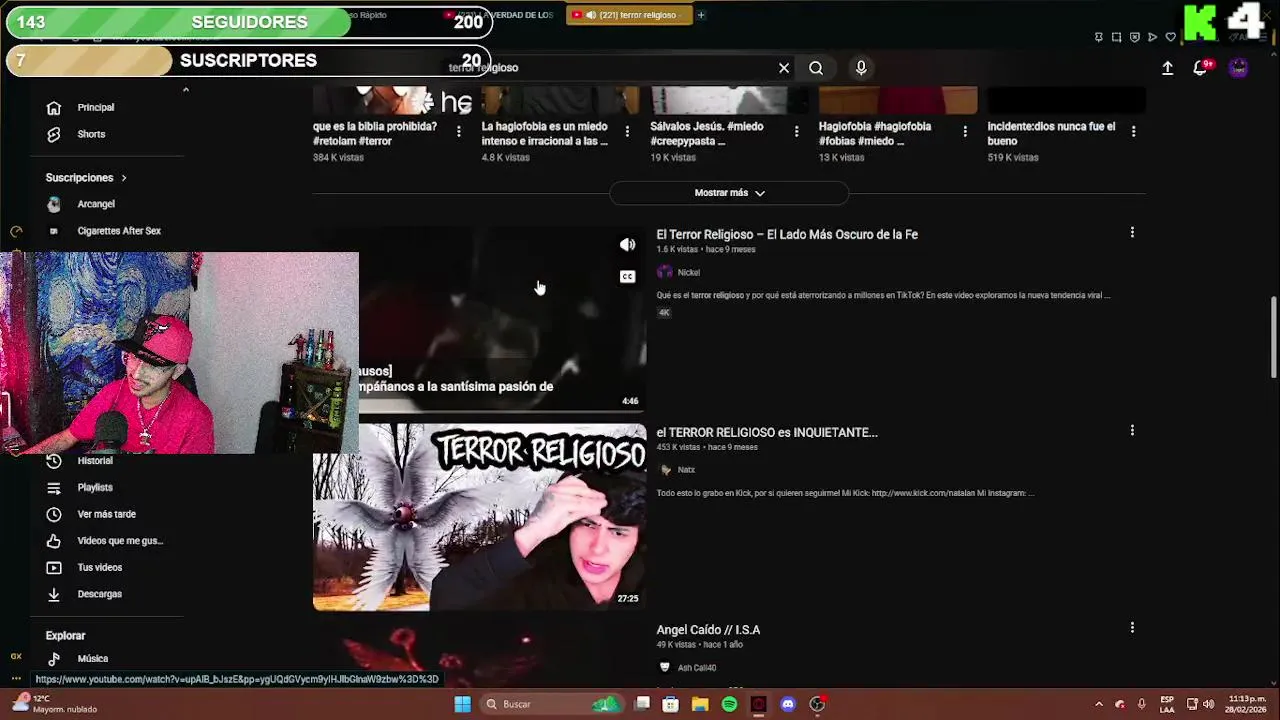Open clock showing 11:13 p.m.

(x=1247, y=704)
